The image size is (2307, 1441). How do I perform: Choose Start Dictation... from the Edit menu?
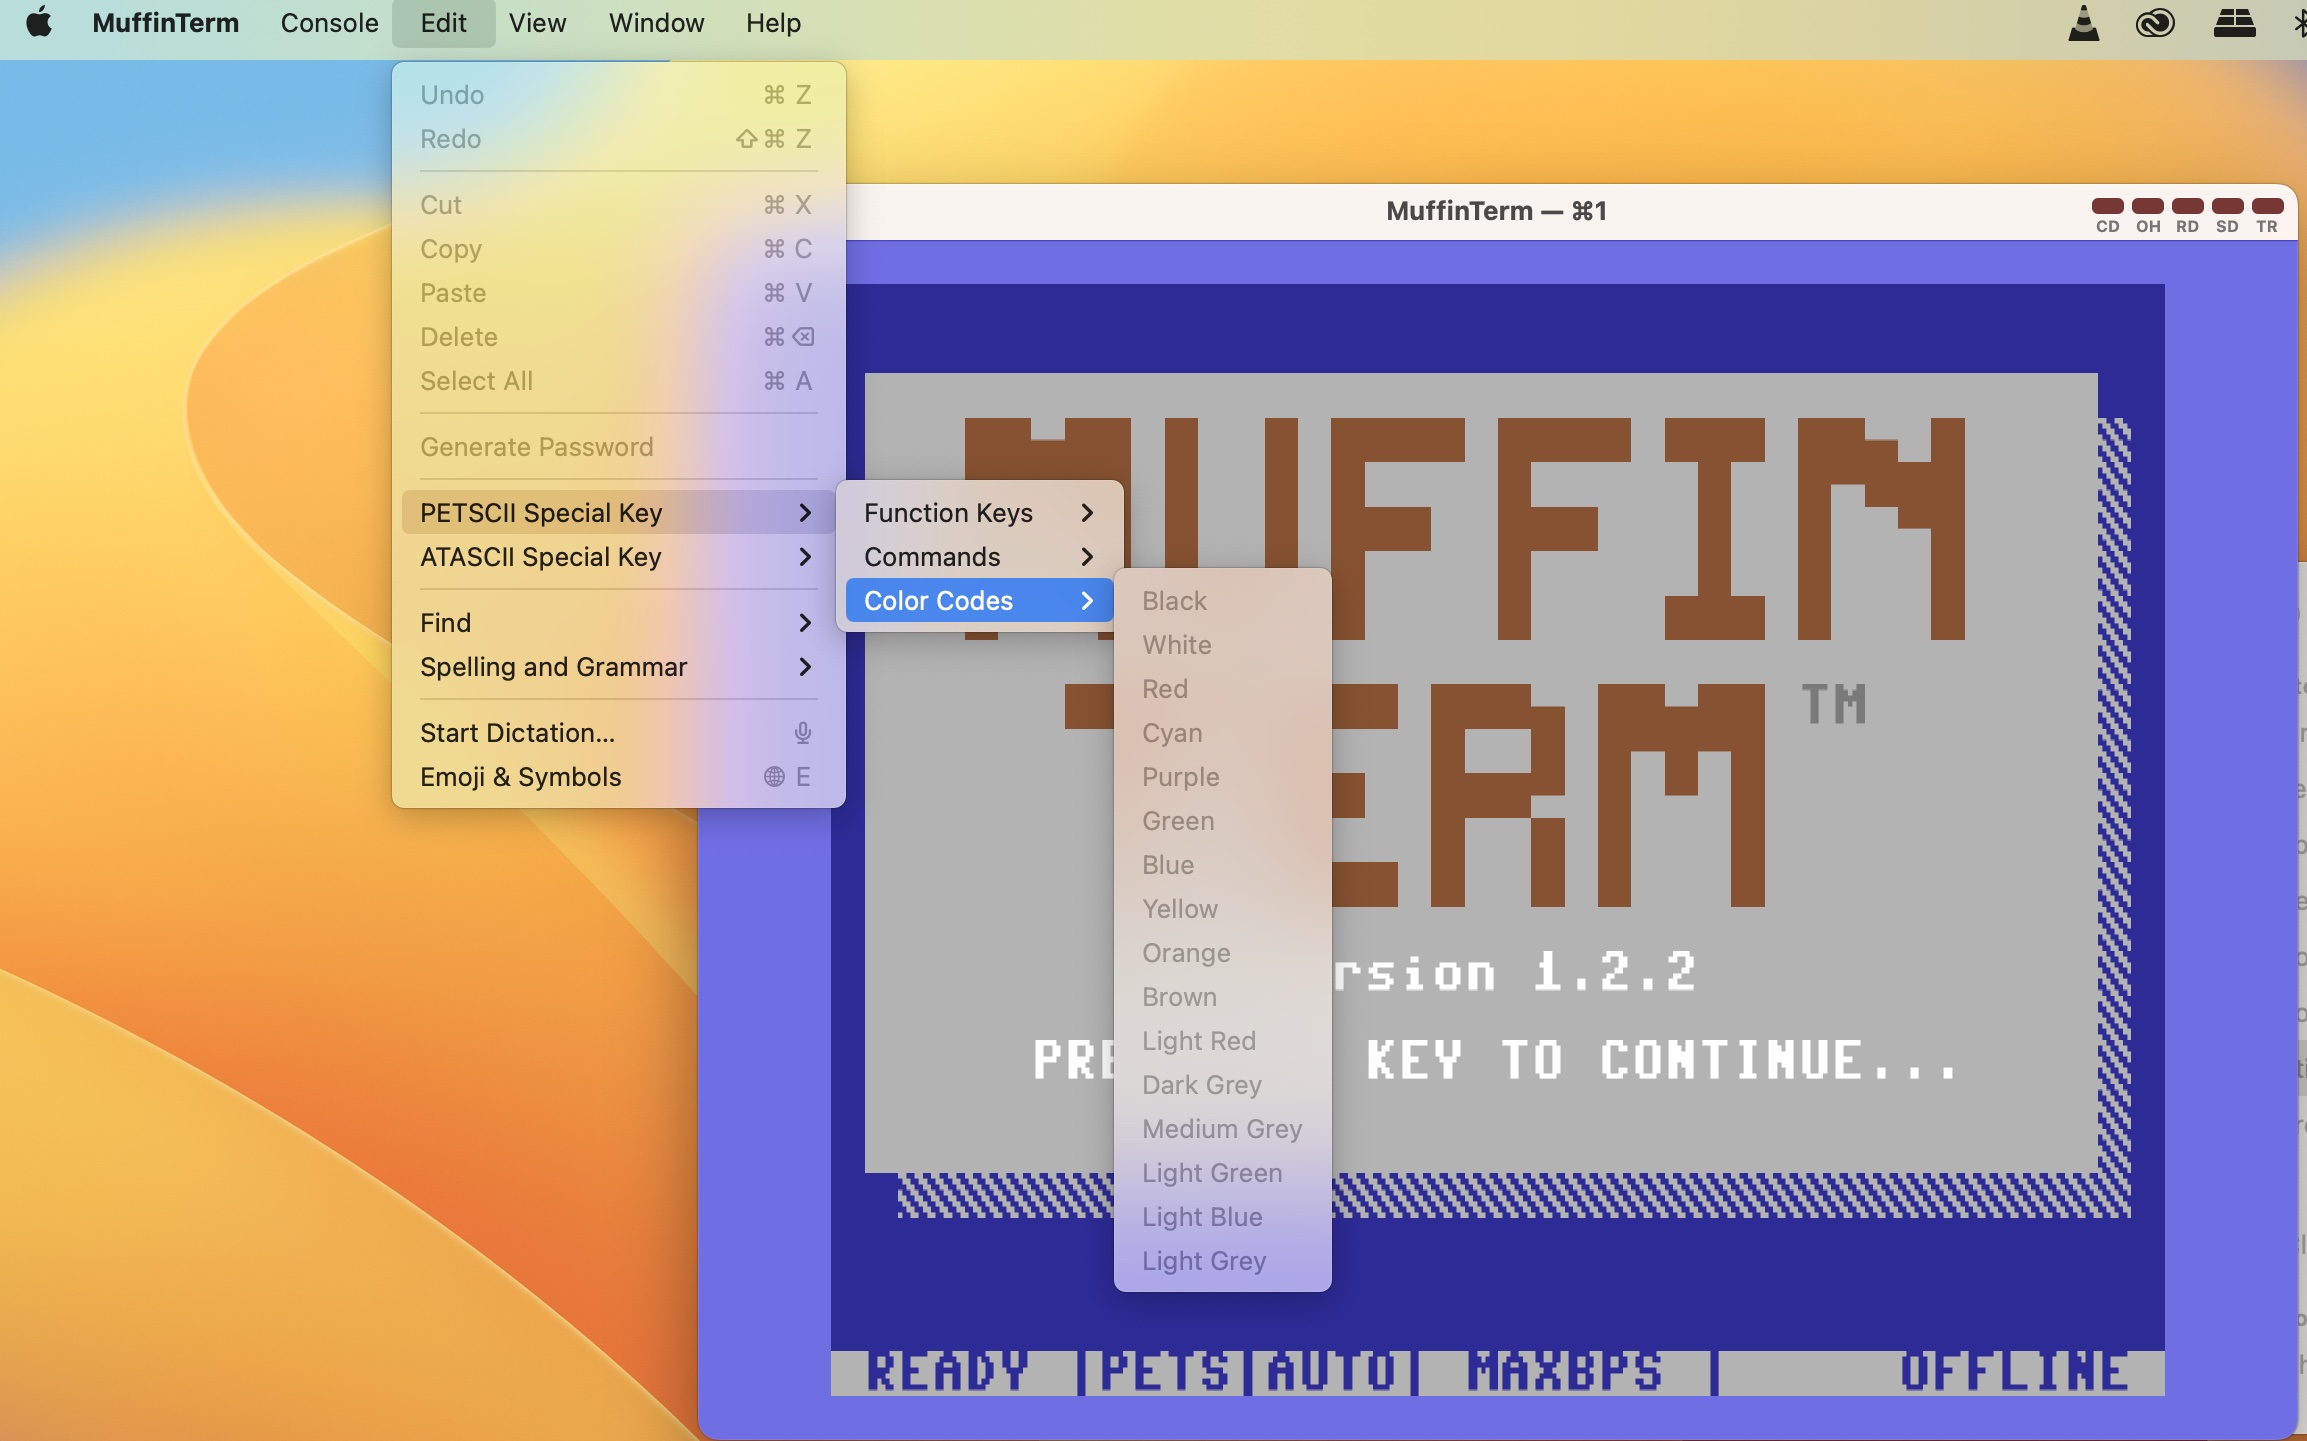click(618, 733)
